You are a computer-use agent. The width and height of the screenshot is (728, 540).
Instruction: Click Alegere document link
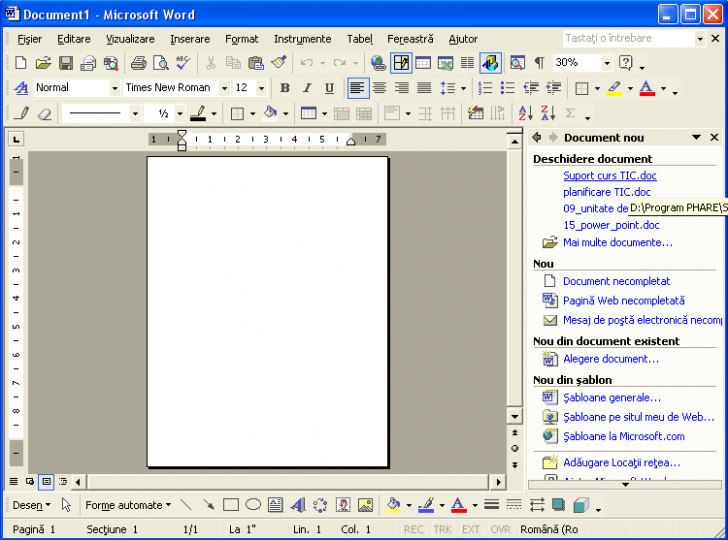pos(611,359)
